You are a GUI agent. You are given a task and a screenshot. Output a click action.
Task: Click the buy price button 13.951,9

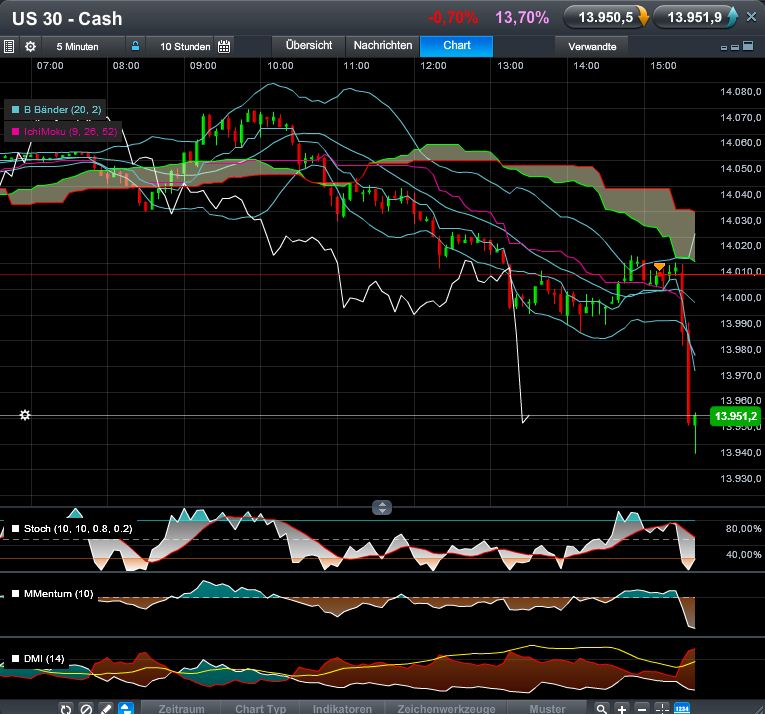[696, 18]
